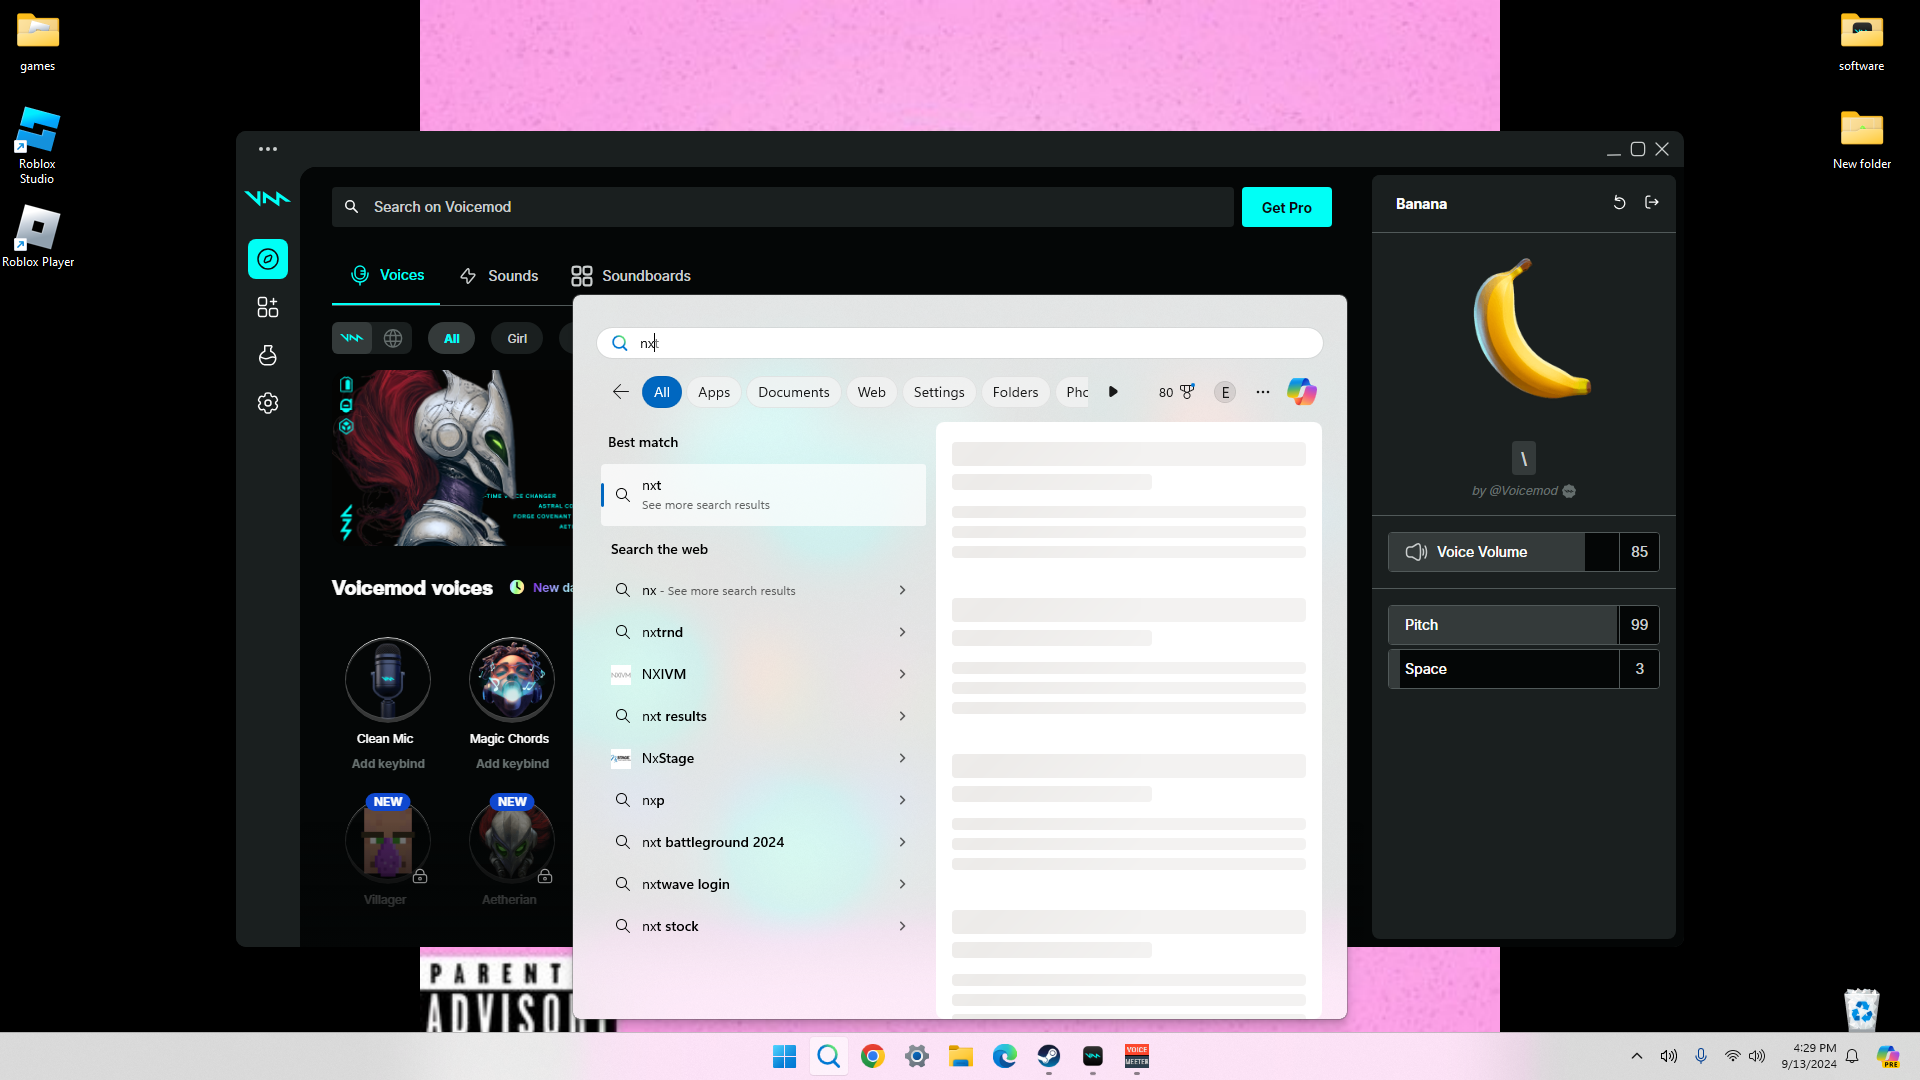Select the locked Villager voice
The image size is (1920, 1080).
click(388, 841)
